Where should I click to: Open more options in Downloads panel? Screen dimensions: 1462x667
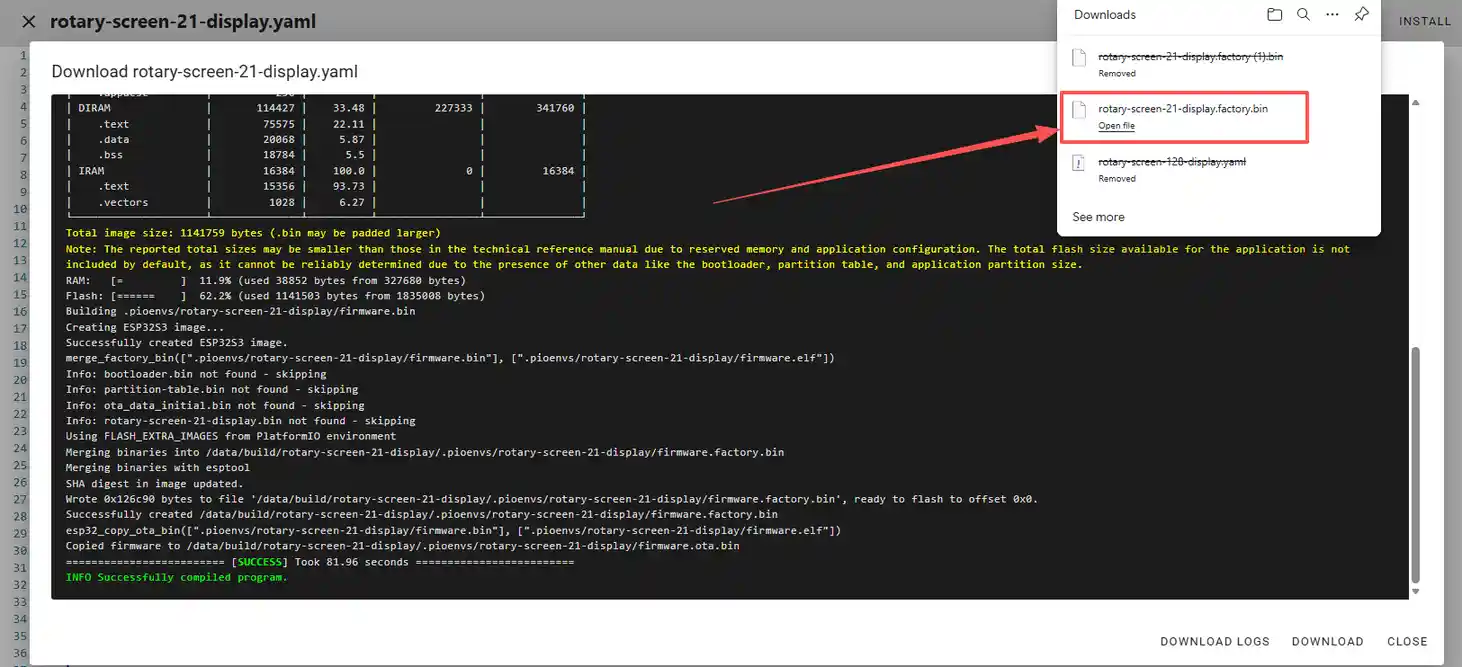pyautogui.click(x=1332, y=15)
